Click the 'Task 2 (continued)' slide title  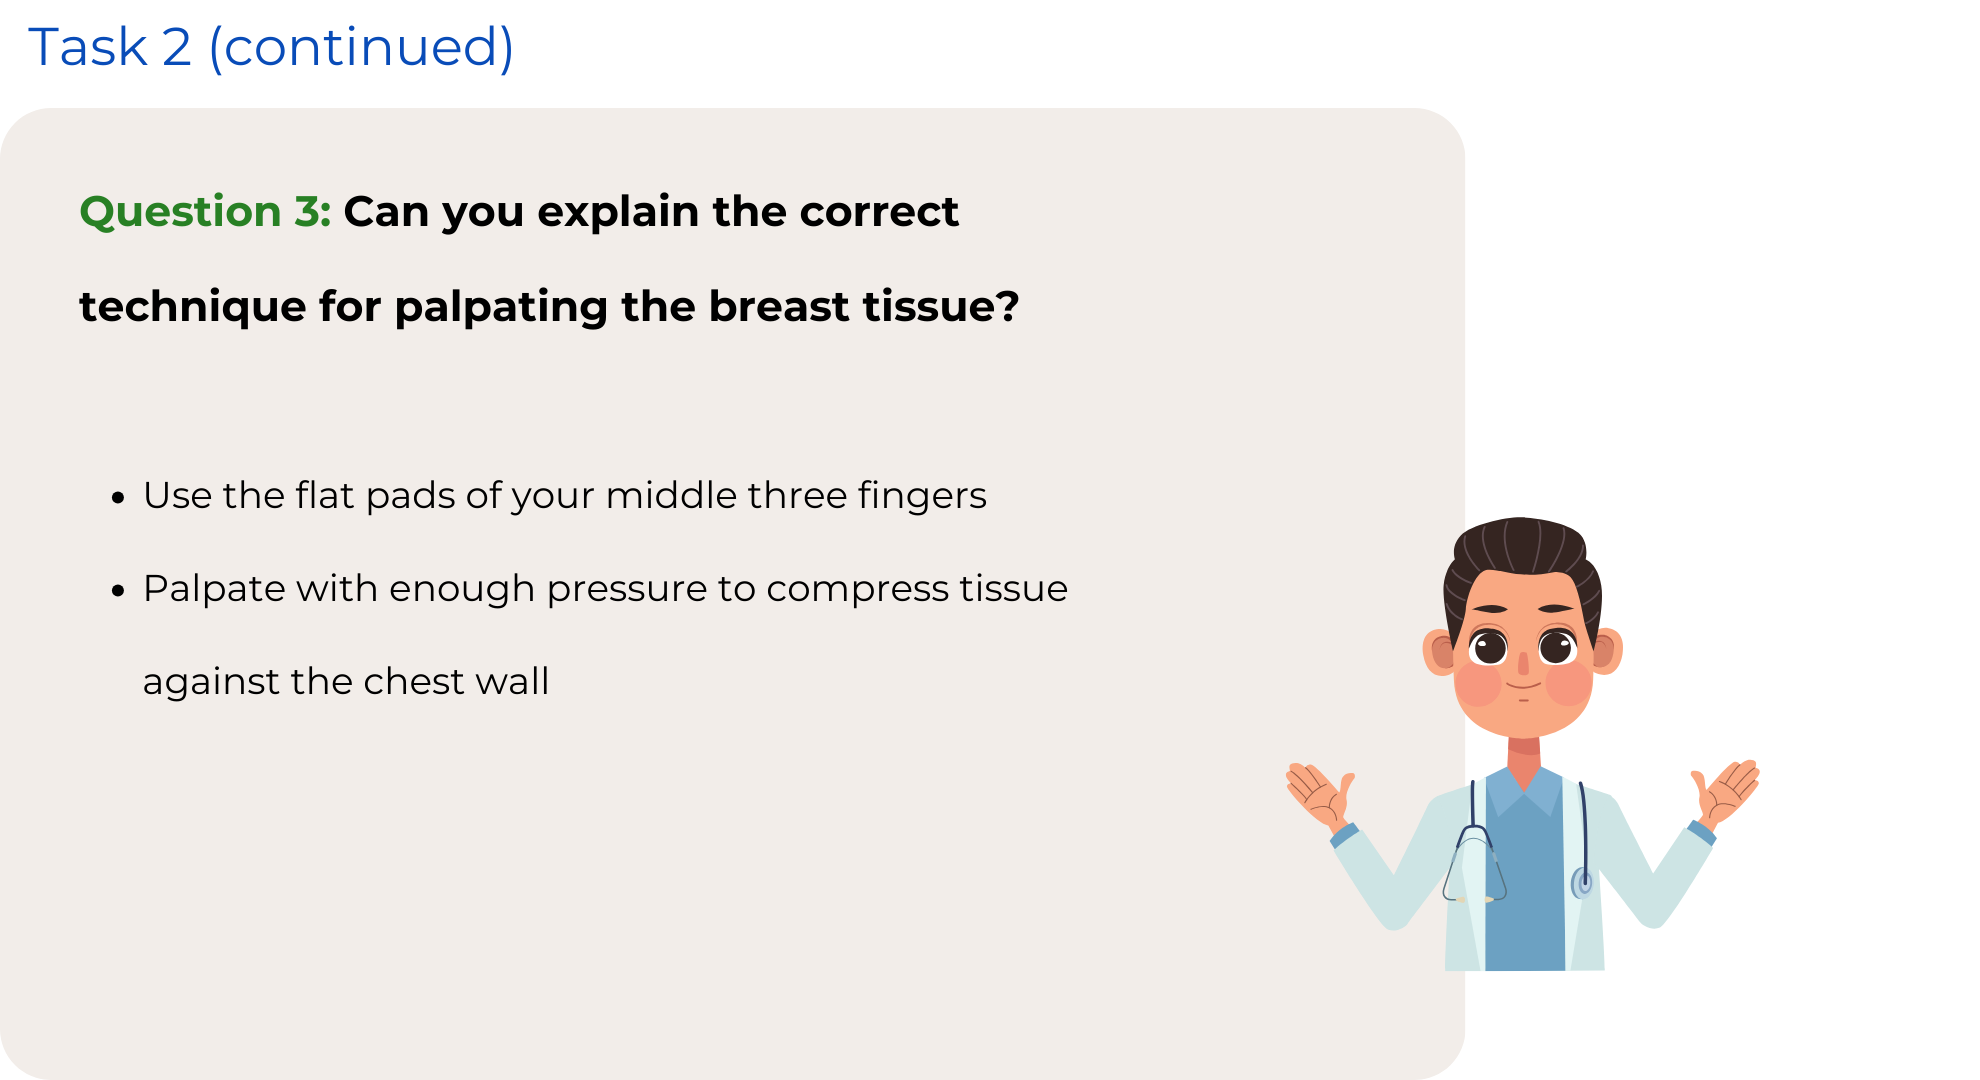tap(271, 47)
